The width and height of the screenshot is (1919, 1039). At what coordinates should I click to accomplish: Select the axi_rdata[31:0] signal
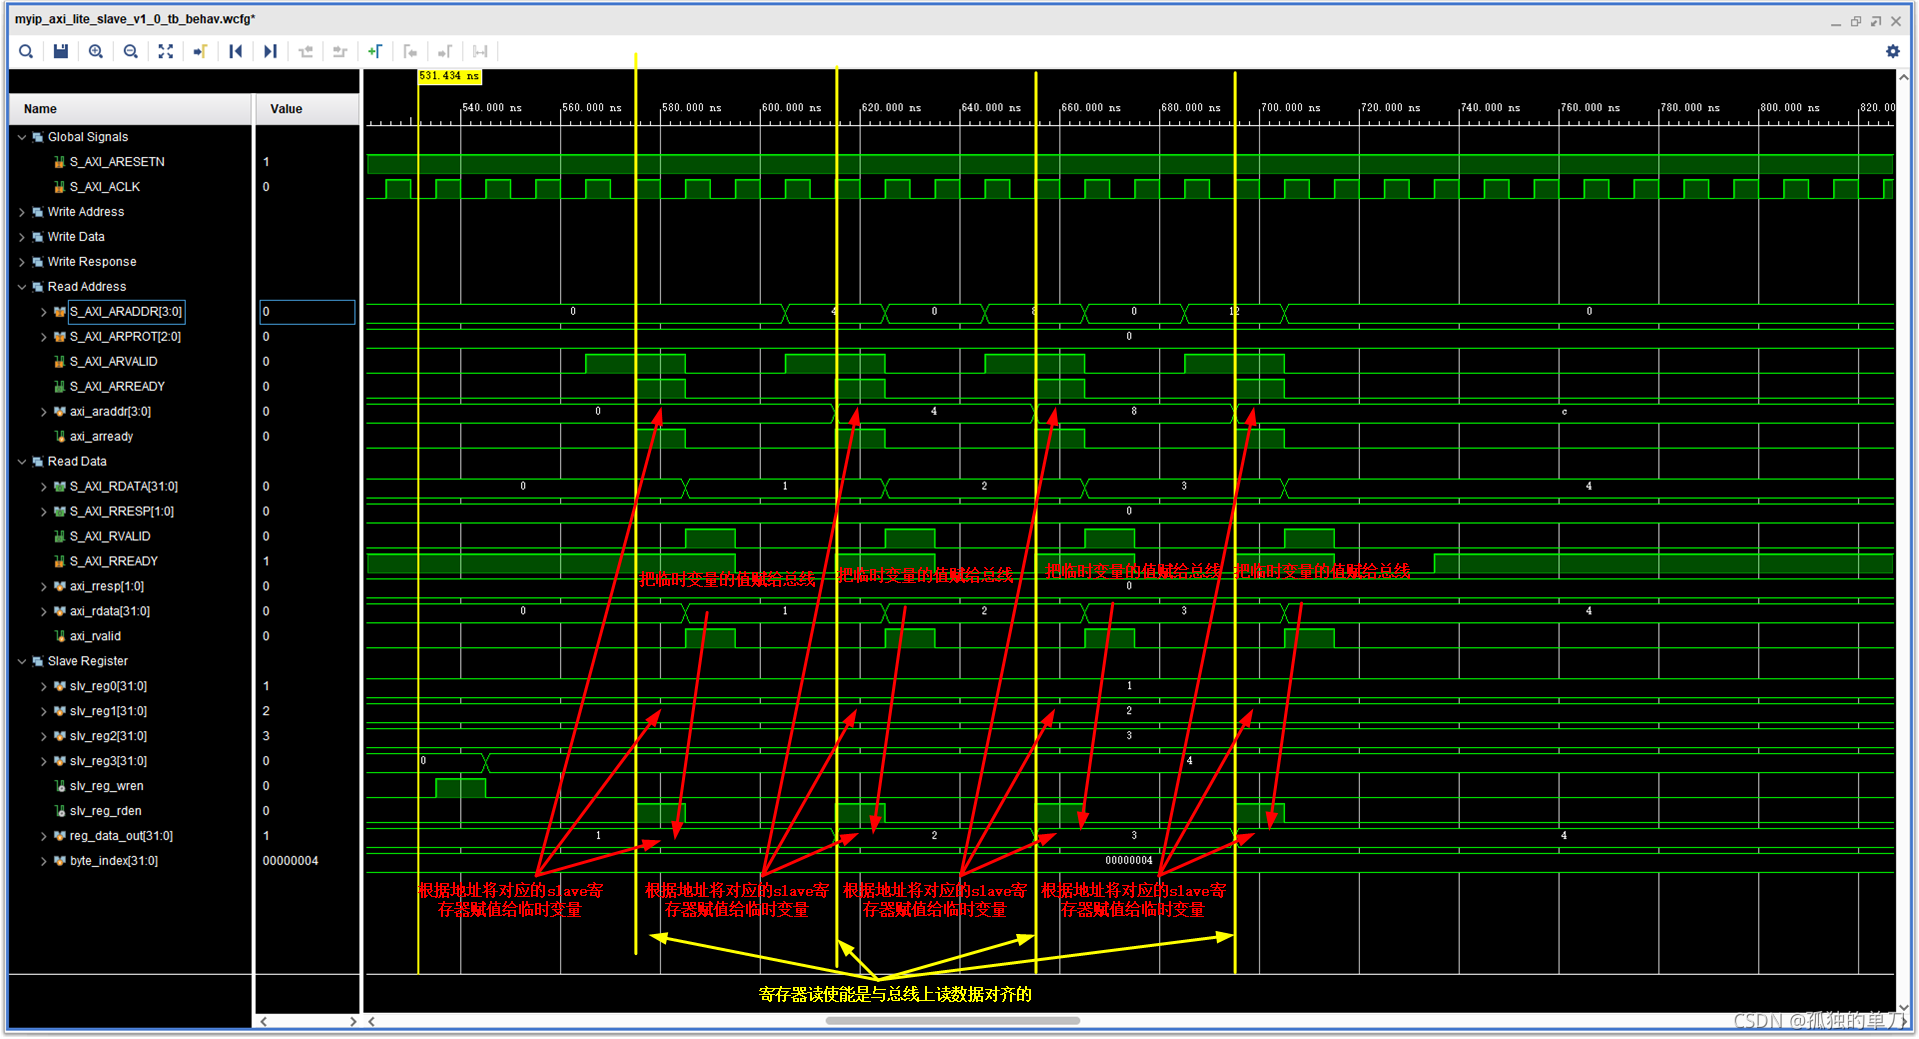tap(110, 611)
